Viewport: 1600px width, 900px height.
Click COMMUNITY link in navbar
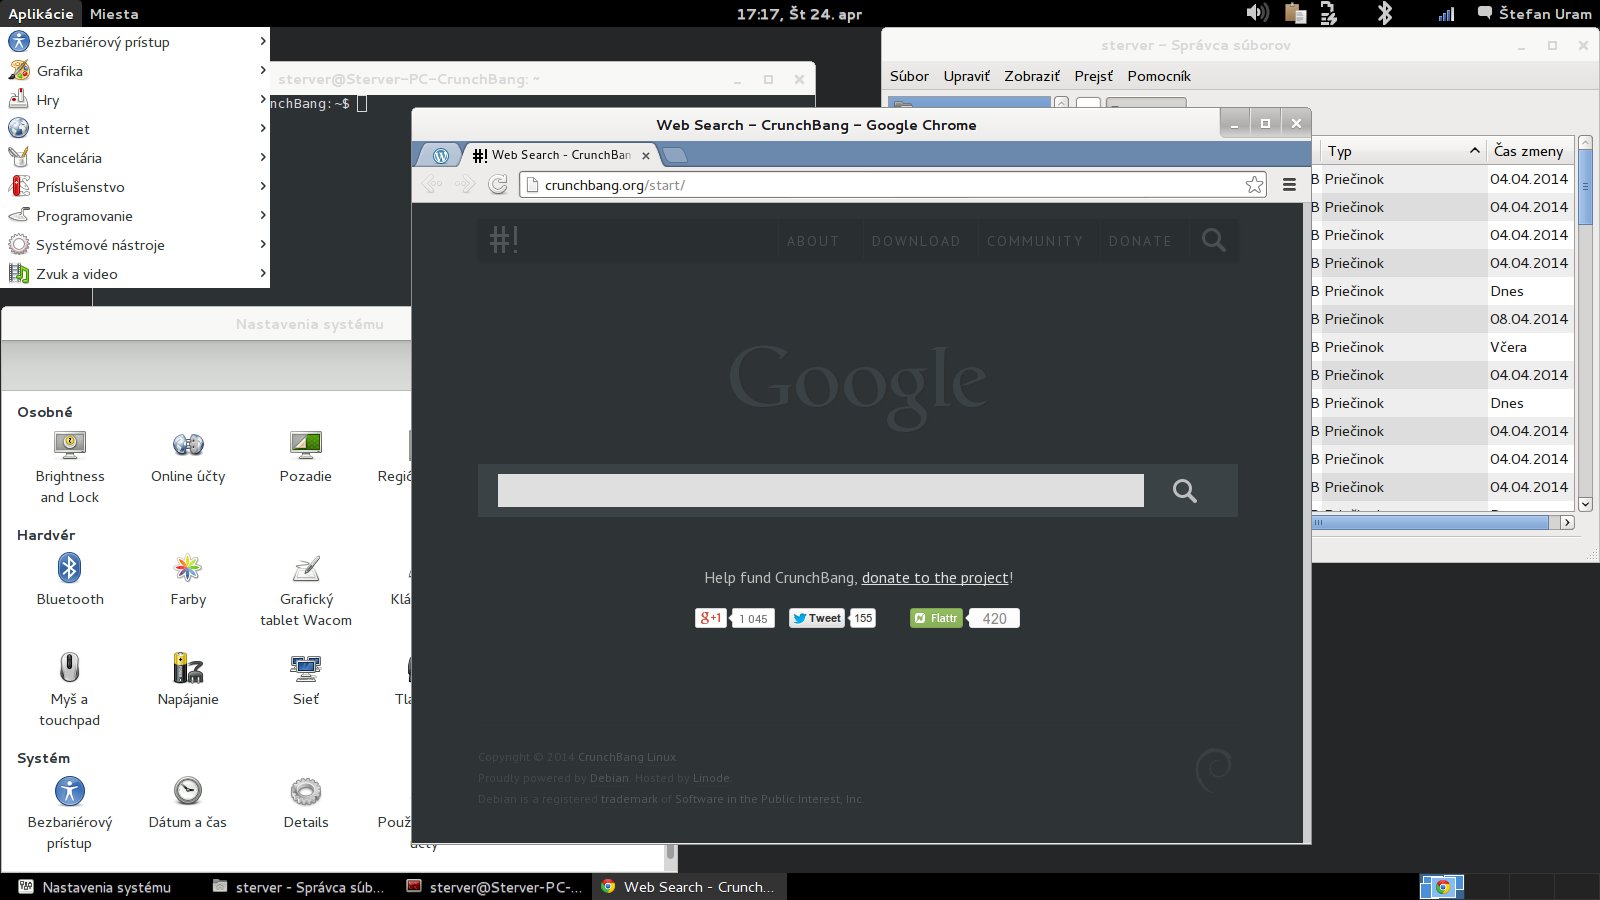[1035, 241]
